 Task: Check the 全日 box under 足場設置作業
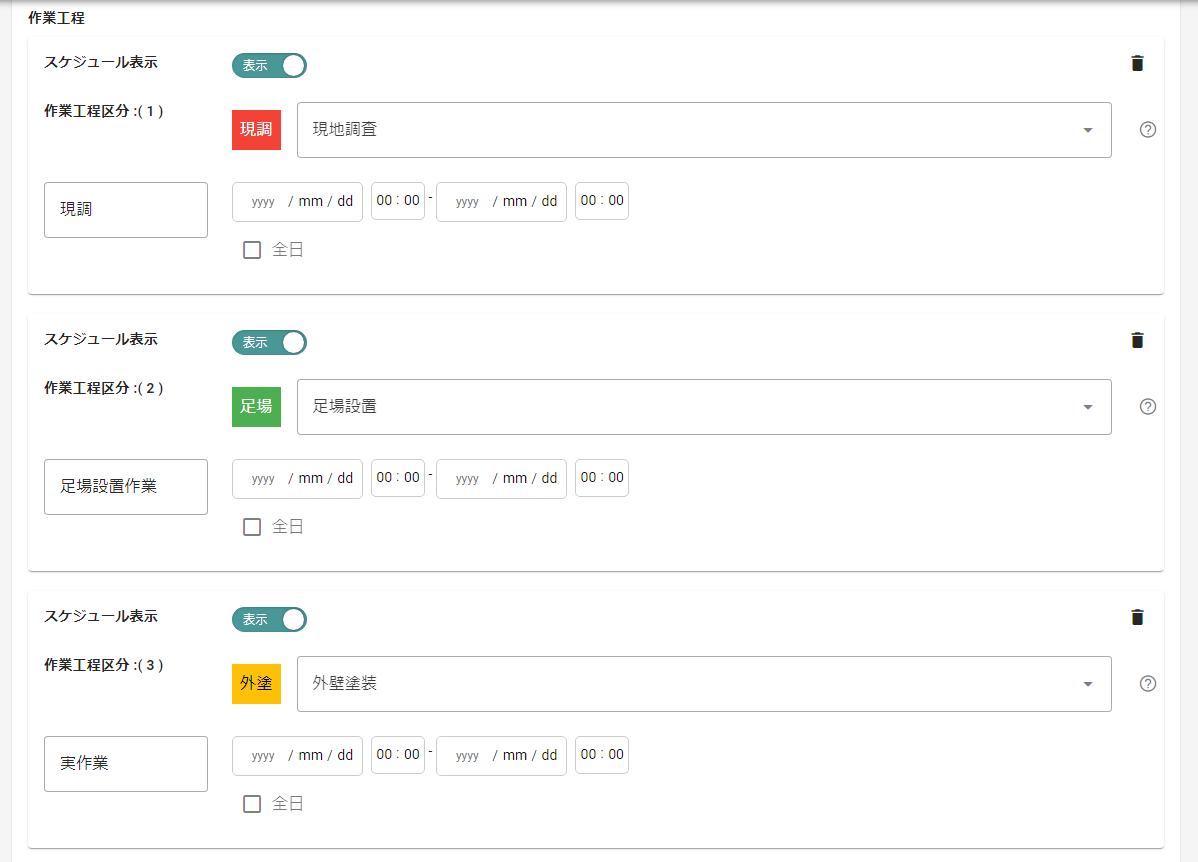coord(252,527)
